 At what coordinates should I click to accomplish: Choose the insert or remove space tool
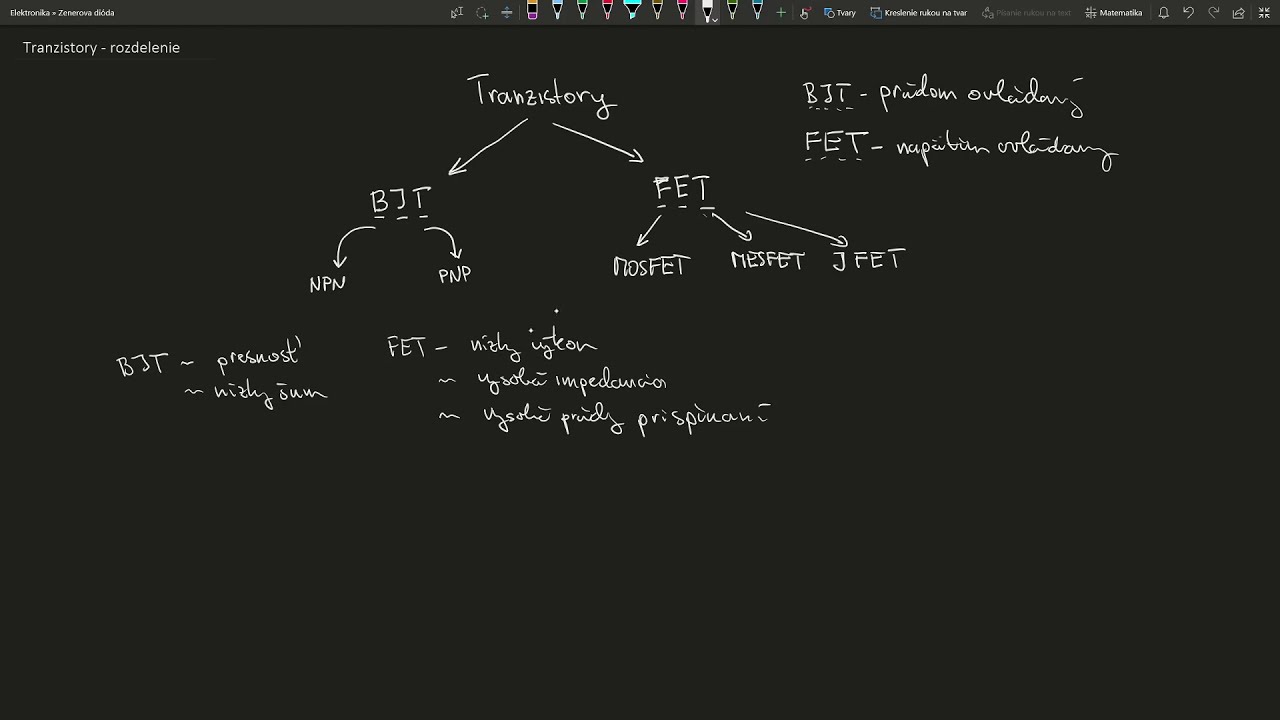[507, 13]
